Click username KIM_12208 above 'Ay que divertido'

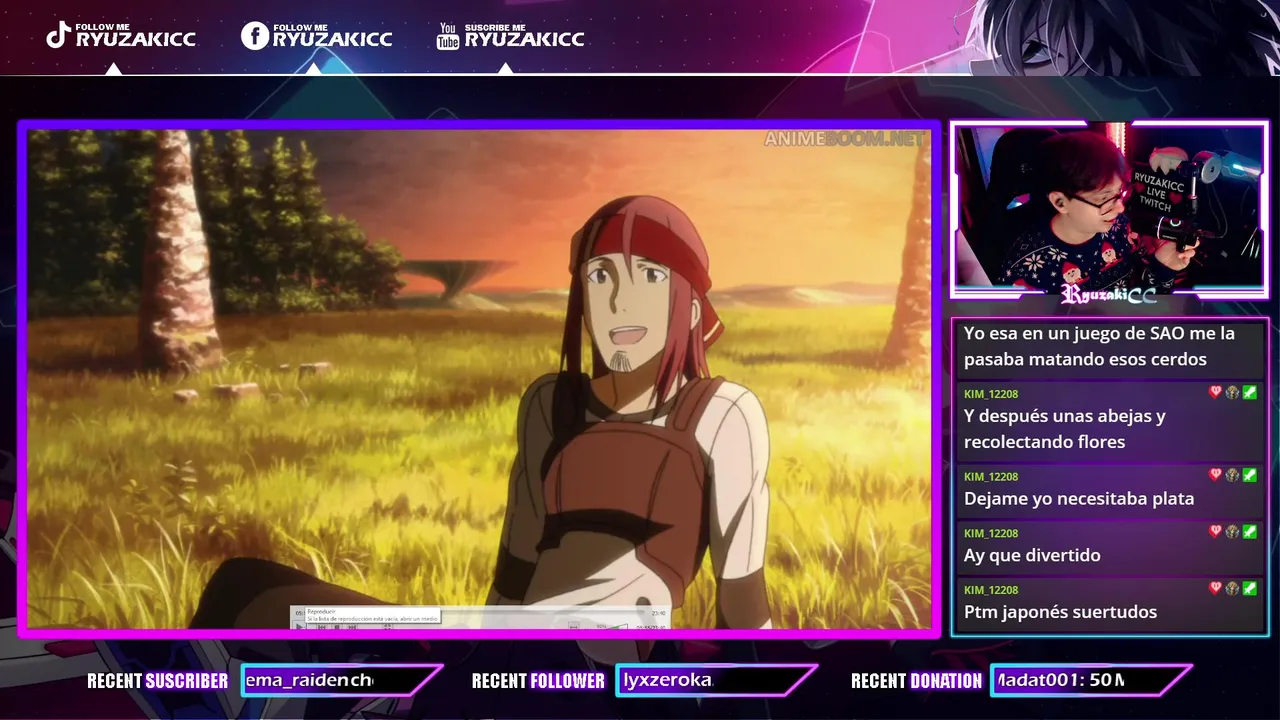click(991, 533)
